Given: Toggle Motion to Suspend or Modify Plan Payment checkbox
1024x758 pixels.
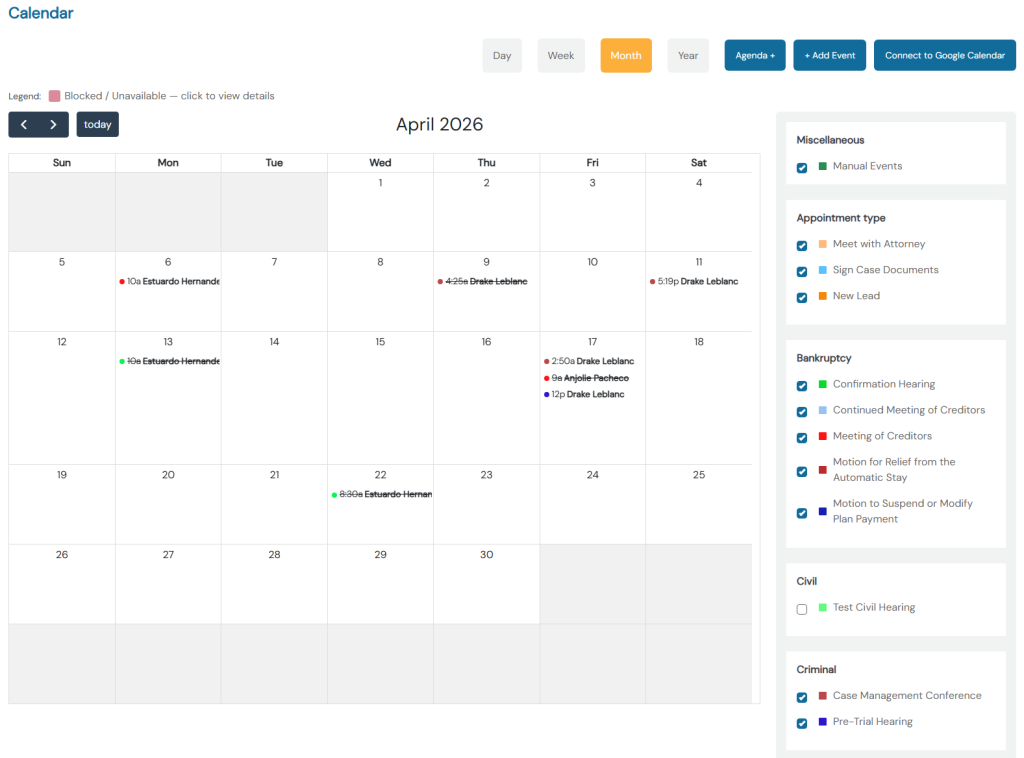Looking at the screenshot, I should pyautogui.click(x=802, y=513).
